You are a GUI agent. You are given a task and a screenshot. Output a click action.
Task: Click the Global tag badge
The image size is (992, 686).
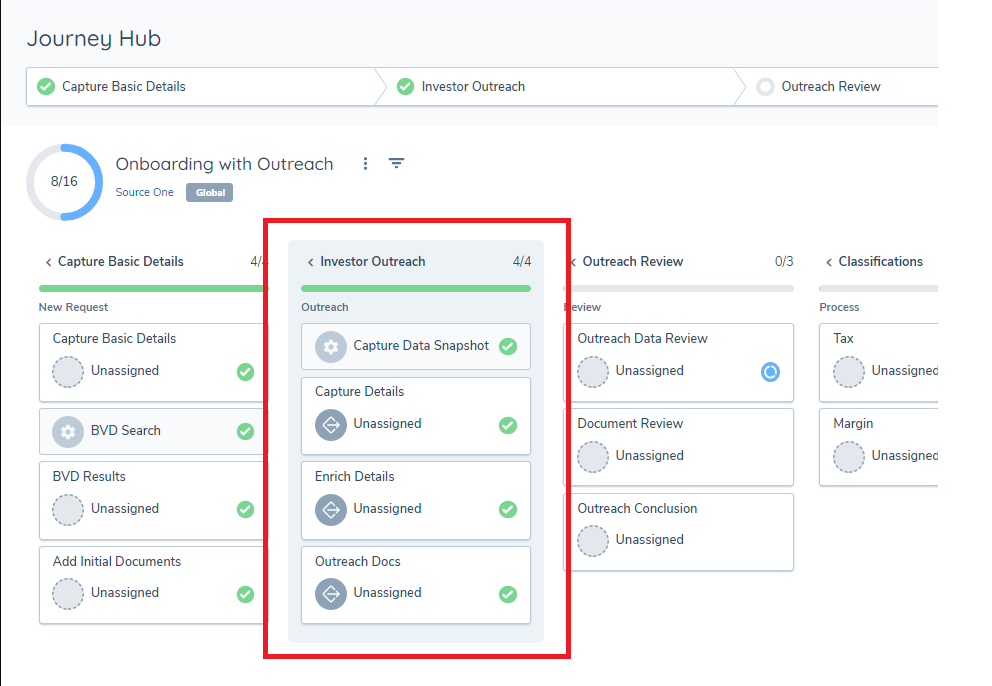[x=209, y=192]
